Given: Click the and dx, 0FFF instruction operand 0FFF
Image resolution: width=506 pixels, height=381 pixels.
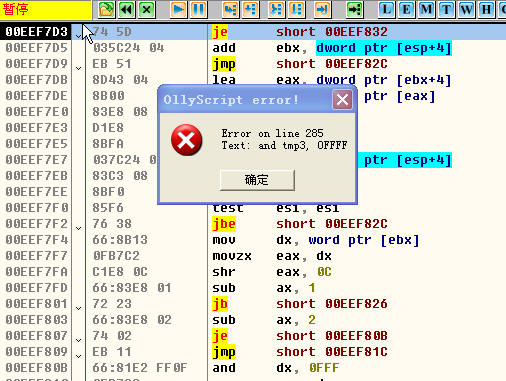Looking at the screenshot, I should click(324, 368).
